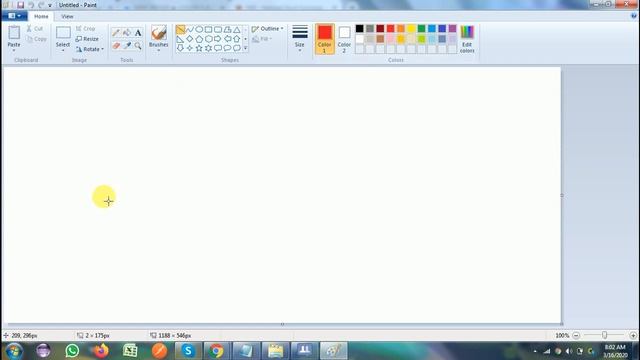Pick the green color swatch
640x360 pixels.
(422, 29)
